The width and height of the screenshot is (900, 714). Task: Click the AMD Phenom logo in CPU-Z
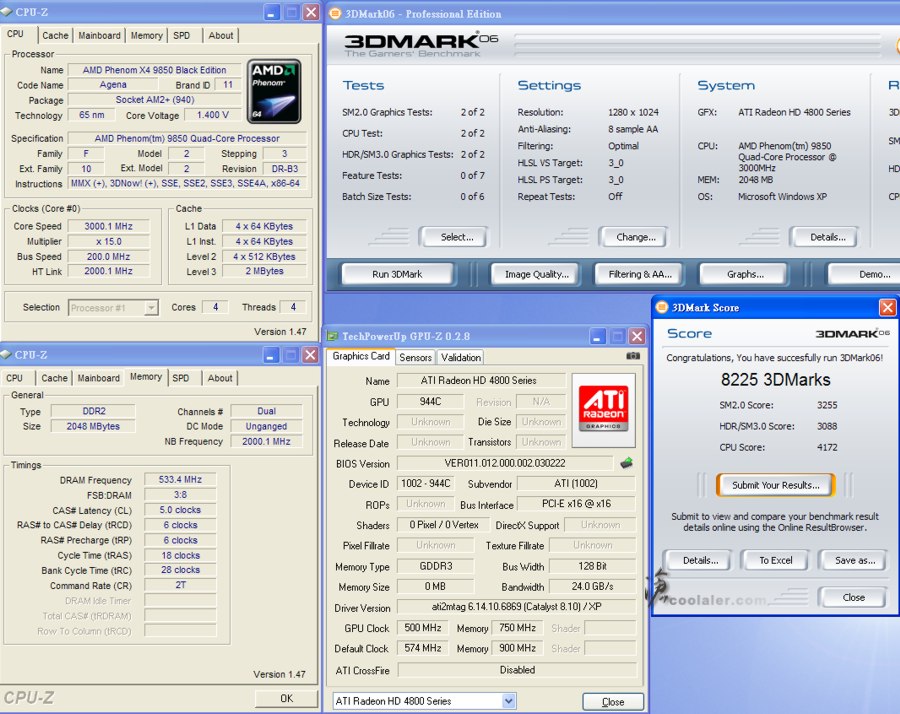tap(274, 92)
